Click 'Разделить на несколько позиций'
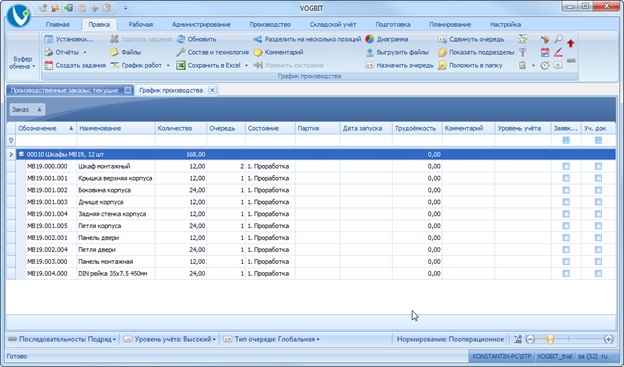The height and width of the screenshot is (367, 624). coord(307,39)
